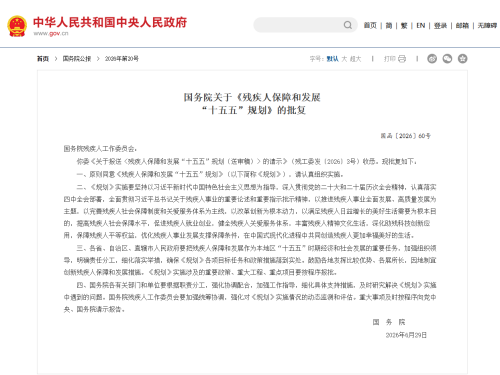
Task: Click the www.gov.cn URL text
Action: (51, 33)
